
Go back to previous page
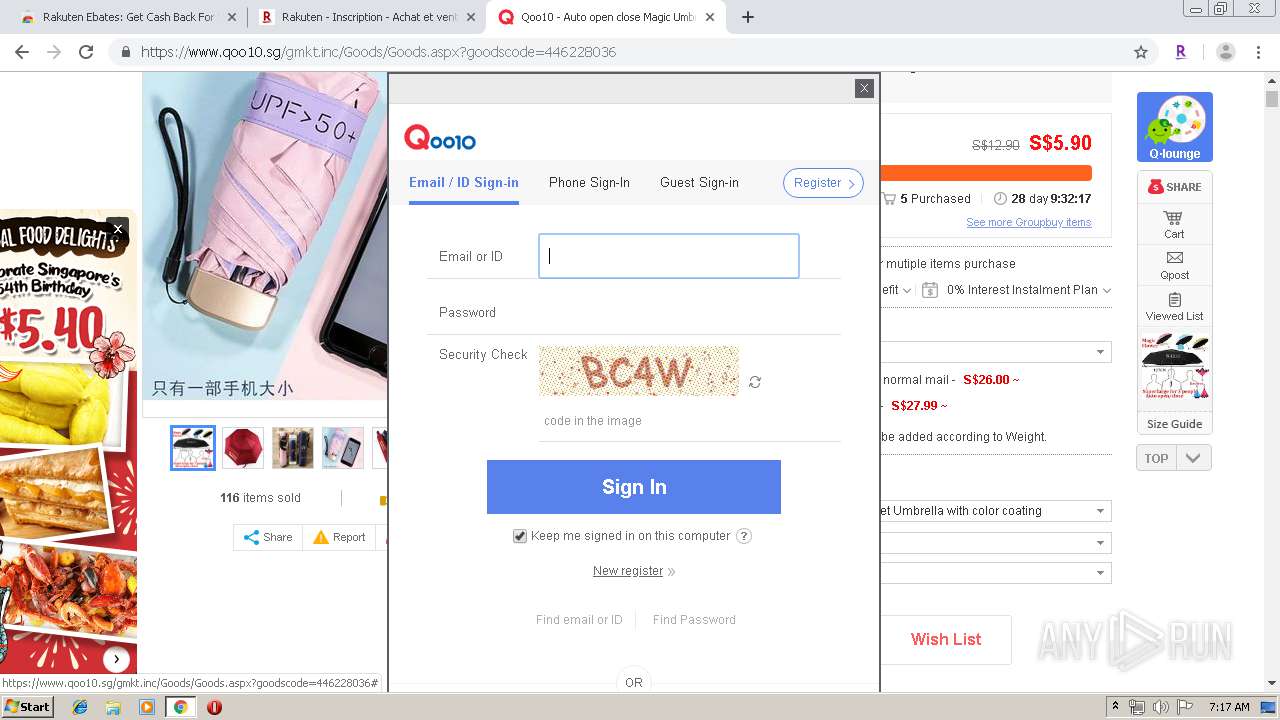pyautogui.click(x=22, y=52)
